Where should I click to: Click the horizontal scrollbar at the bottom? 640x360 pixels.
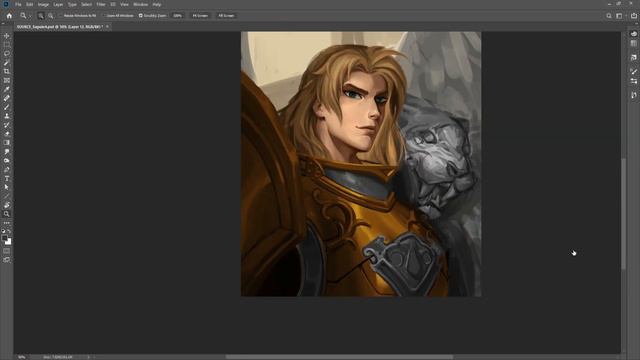pos(339,357)
